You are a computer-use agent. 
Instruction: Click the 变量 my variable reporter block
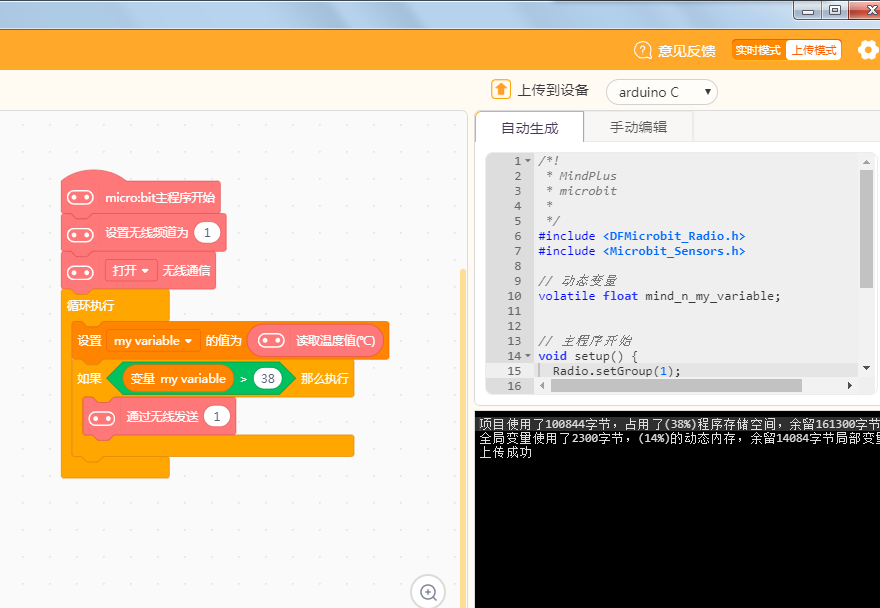178,379
